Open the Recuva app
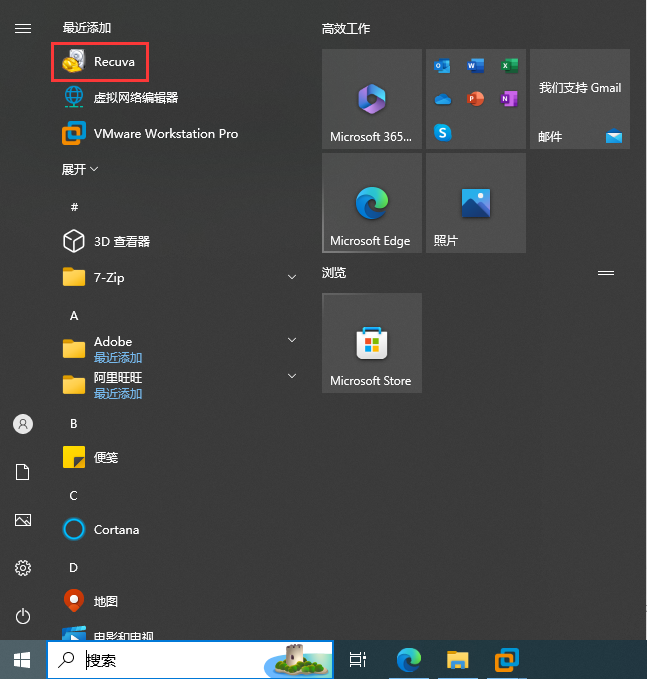Screen dimensions: 647x679 click(100, 62)
